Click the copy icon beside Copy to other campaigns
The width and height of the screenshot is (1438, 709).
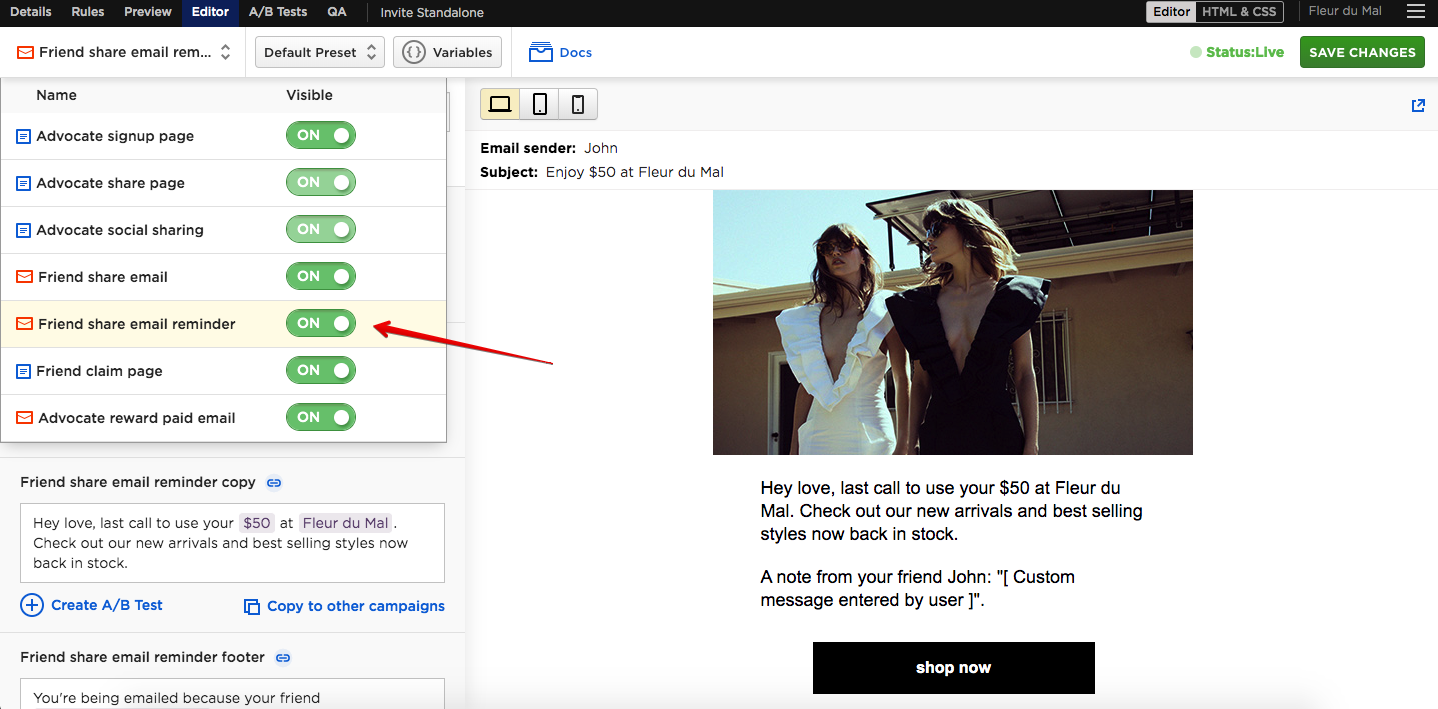coord(252,606)
